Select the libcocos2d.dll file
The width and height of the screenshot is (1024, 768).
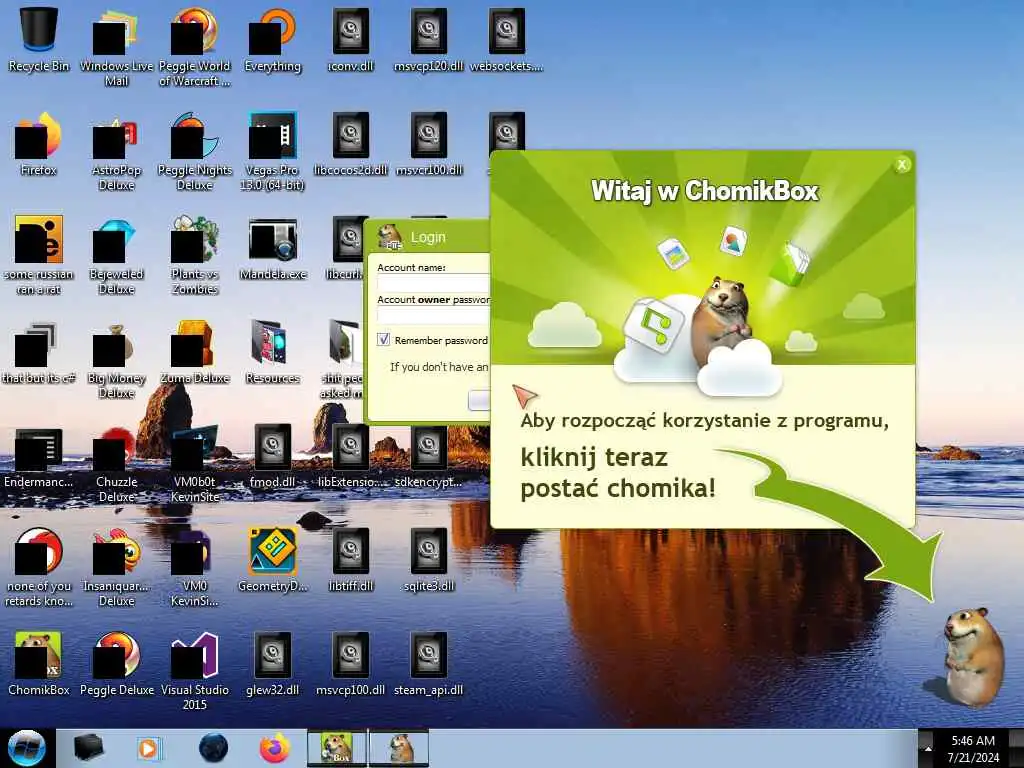pos(351,144)
